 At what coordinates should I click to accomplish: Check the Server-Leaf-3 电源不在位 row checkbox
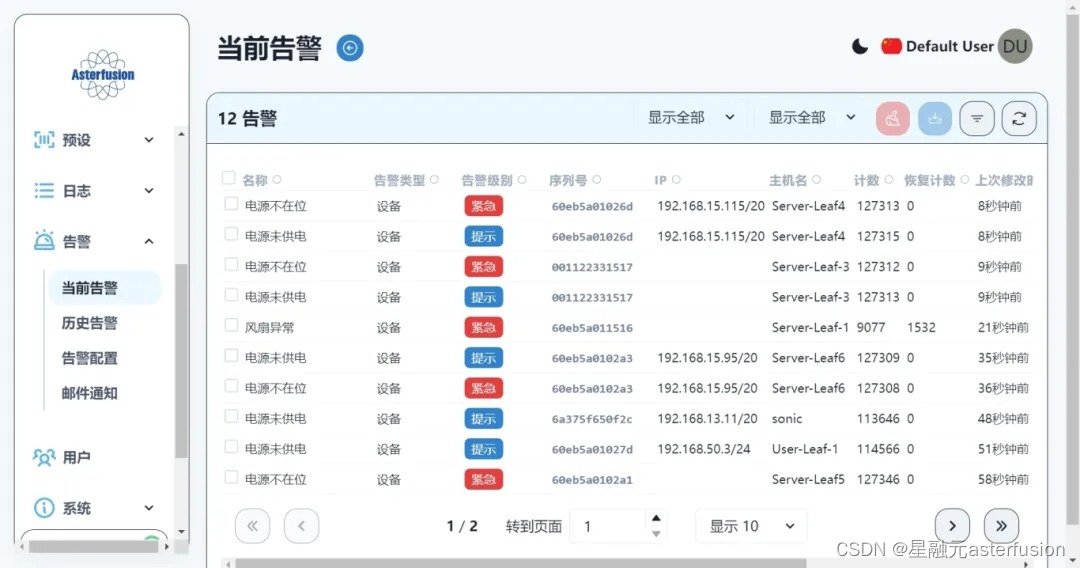231,265
